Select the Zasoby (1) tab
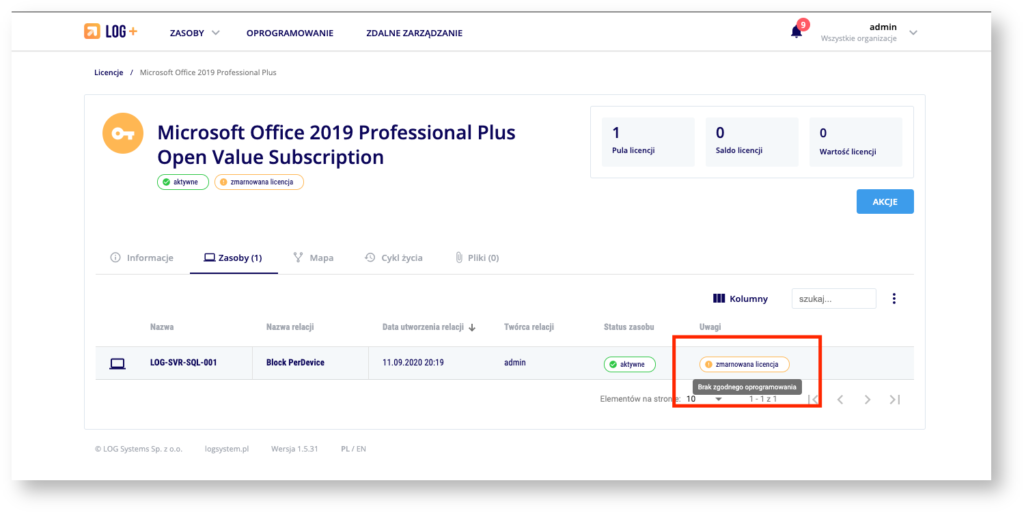 pyautogui.click(x=233, y=258)
